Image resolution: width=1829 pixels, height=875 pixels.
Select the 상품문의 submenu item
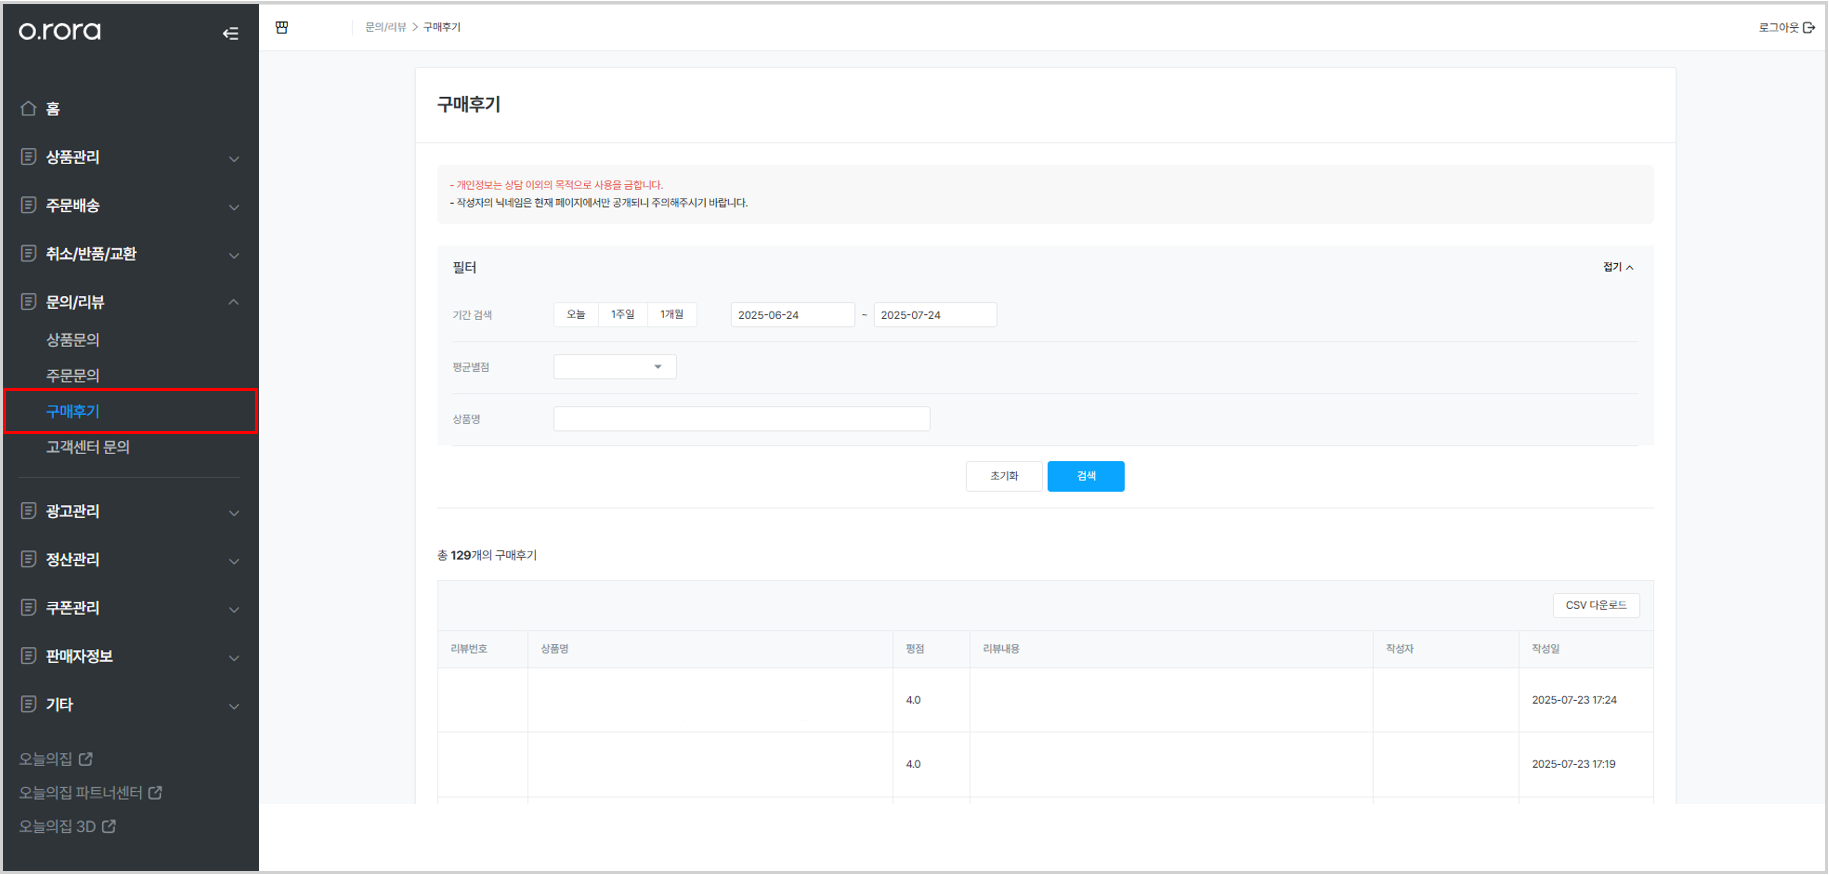click(x=73, y=340)
